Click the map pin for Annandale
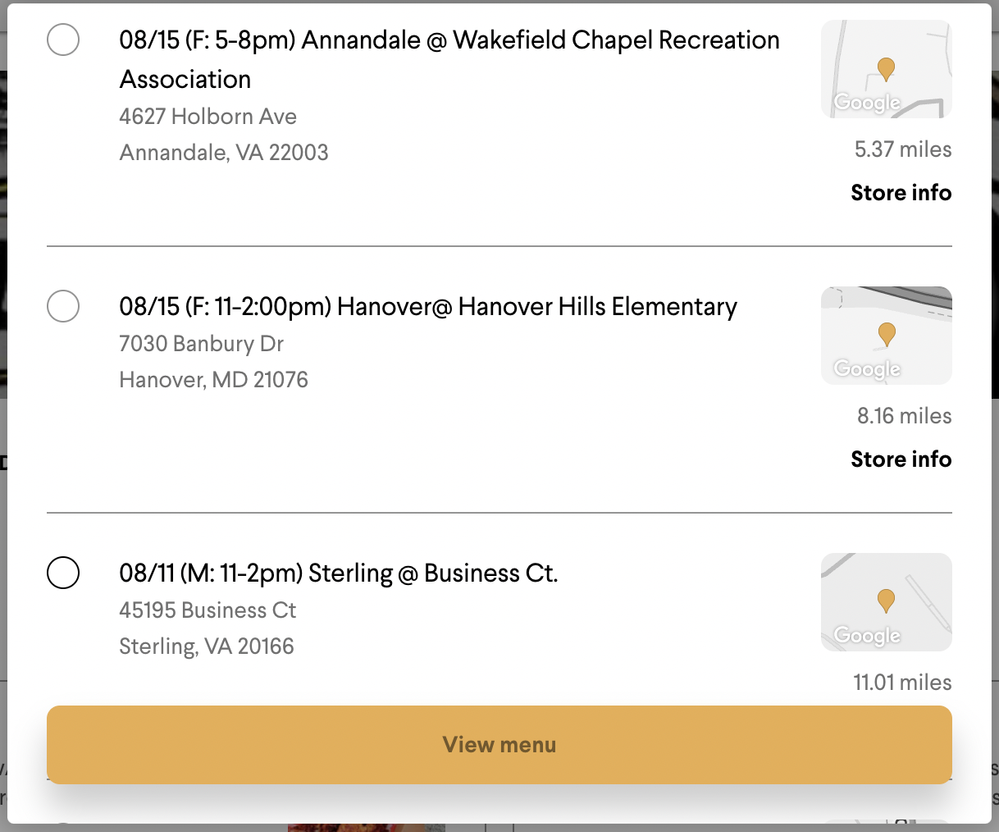Image resolution: width=999 pixels, height=832 pixels. click(886, 69)
